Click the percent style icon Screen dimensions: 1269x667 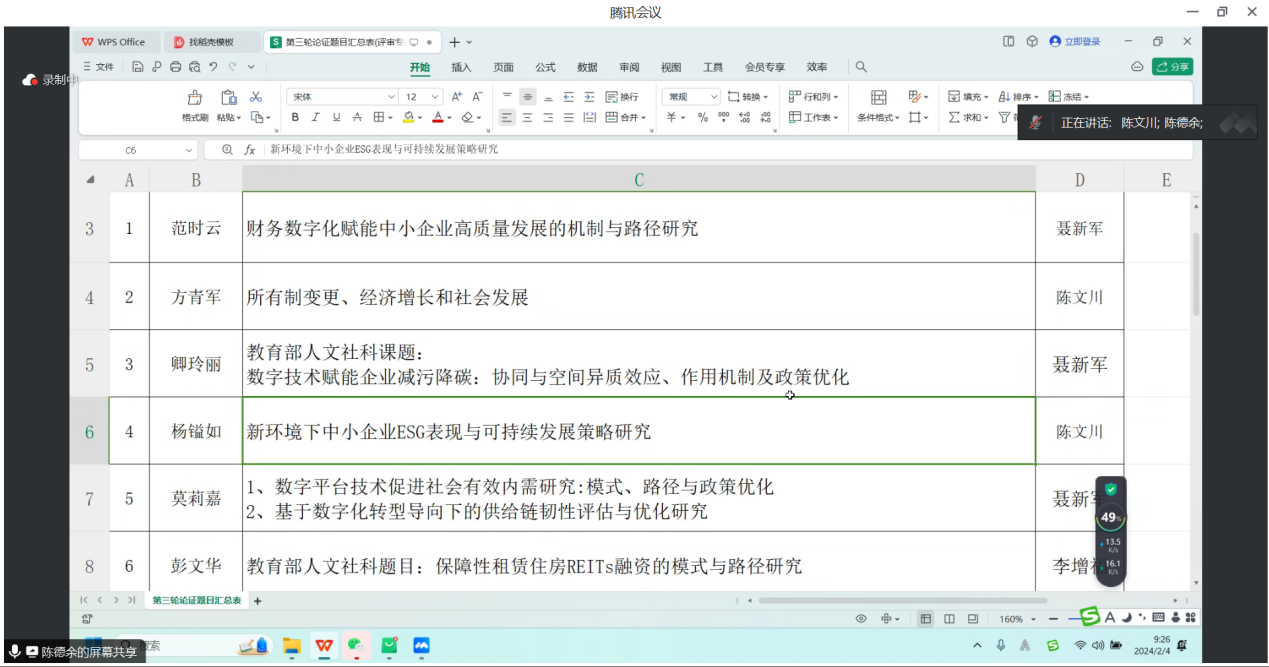pyautogui.click(x=701, y=118)
